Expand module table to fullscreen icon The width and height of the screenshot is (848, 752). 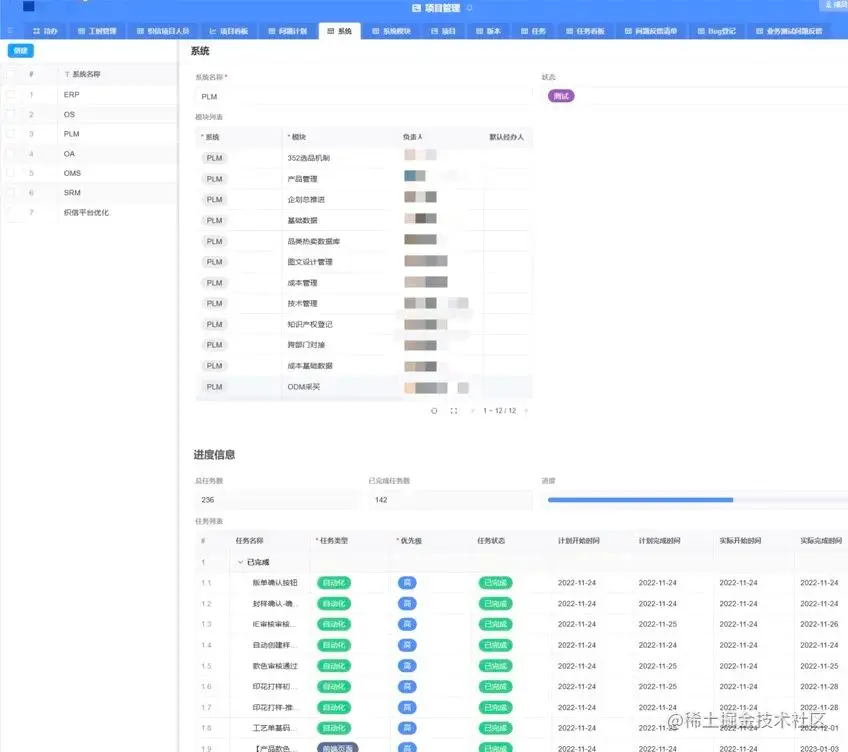pos(454,411)
